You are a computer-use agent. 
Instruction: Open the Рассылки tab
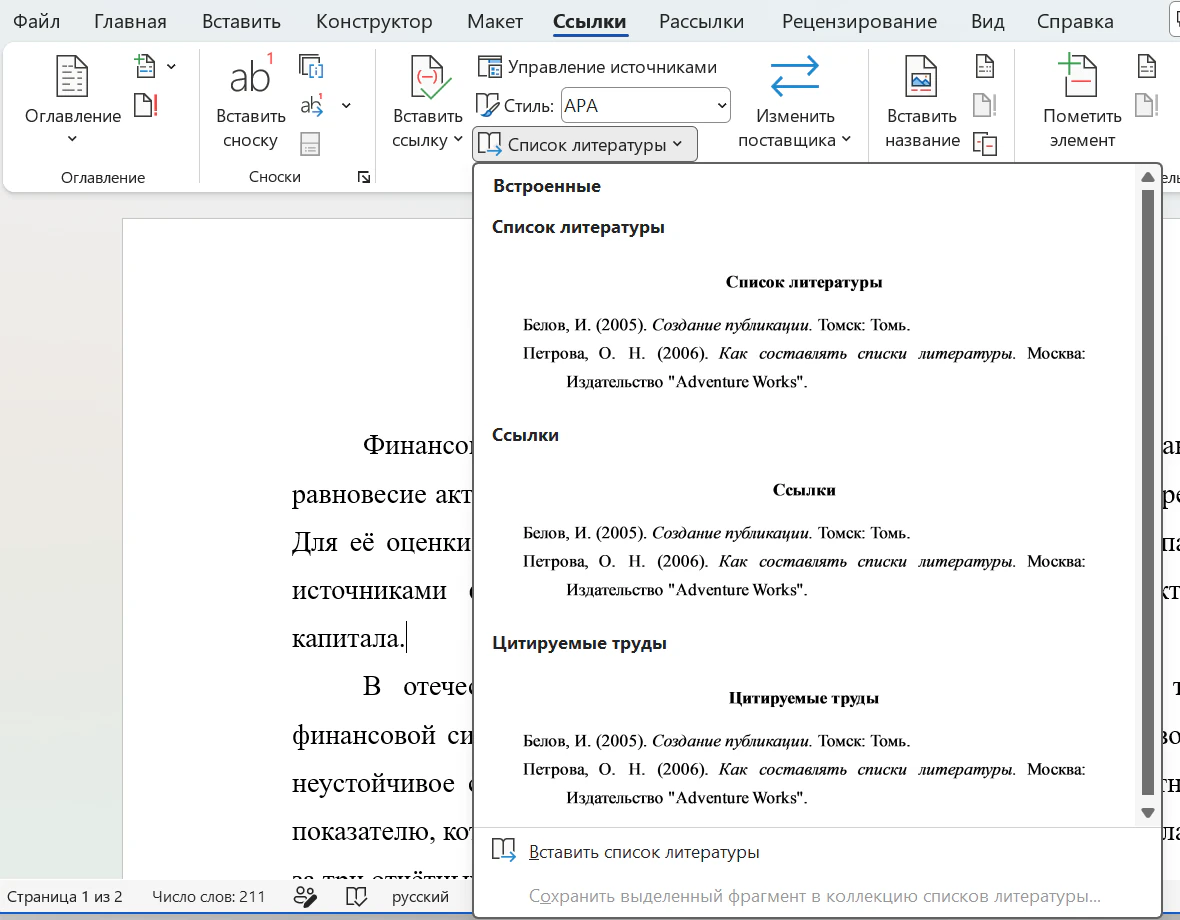[701, 22]
